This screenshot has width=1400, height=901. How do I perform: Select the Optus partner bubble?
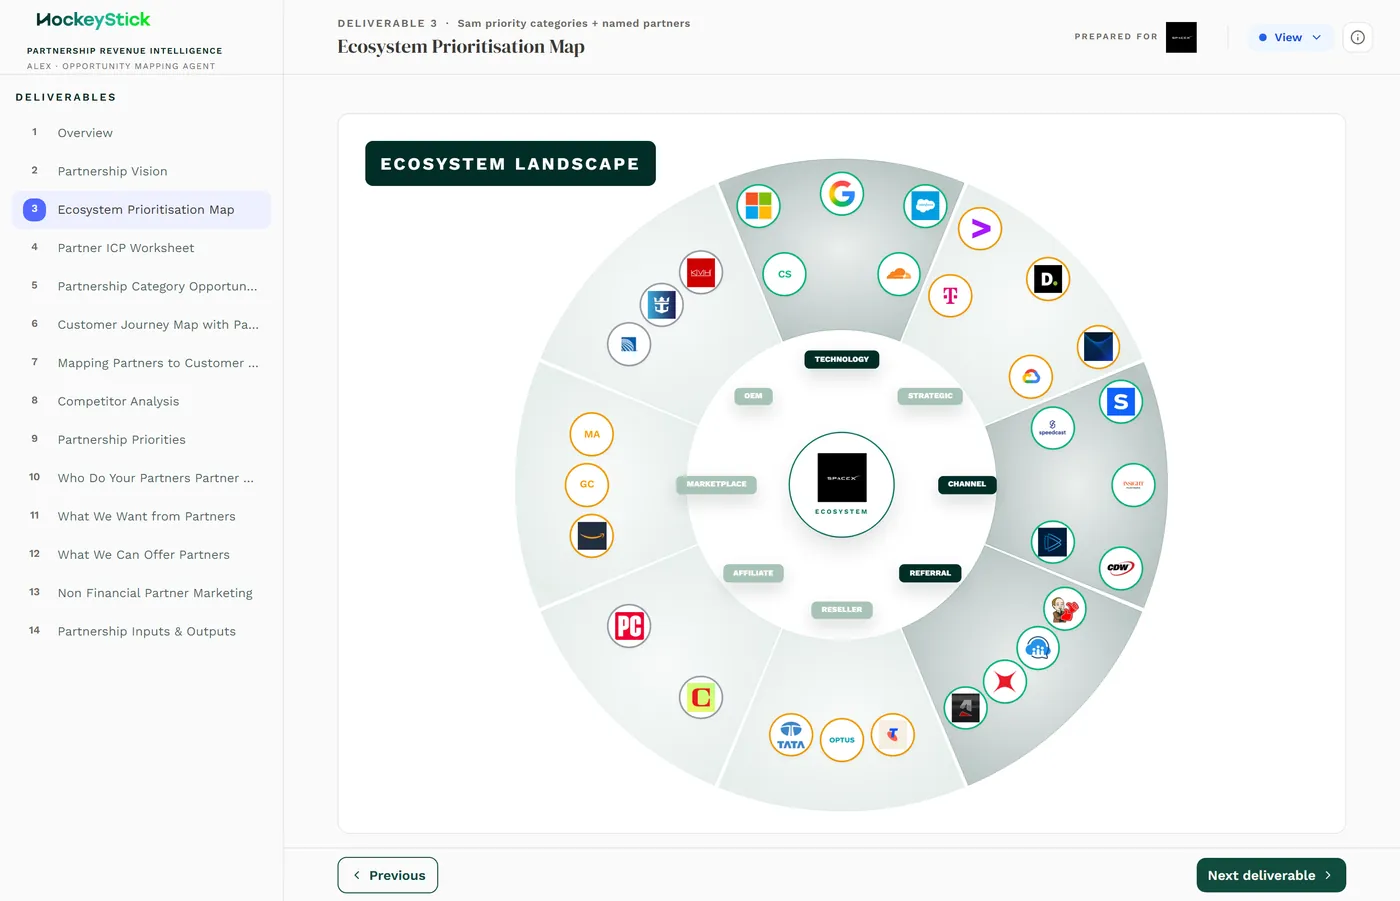click(x=842, y=740)
